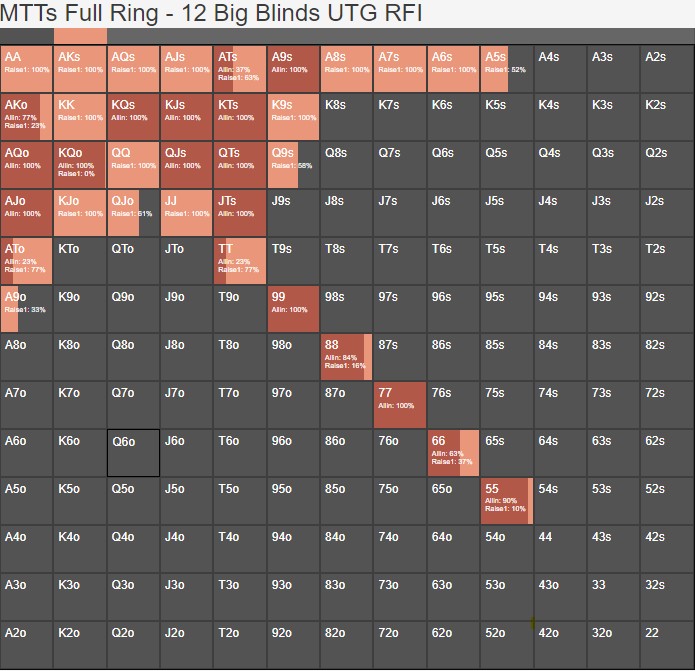The width and height of the screenshot is (695, 671).
Task: Click the QJo hand cell
Action: [133, 213]
